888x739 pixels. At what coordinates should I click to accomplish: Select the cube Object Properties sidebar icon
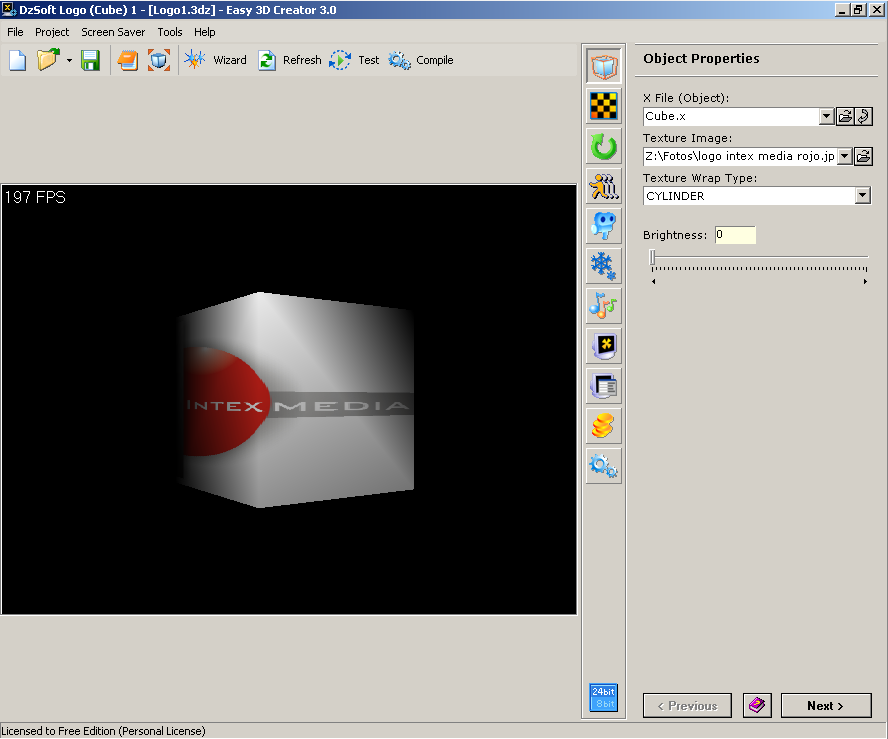point(604,66)
